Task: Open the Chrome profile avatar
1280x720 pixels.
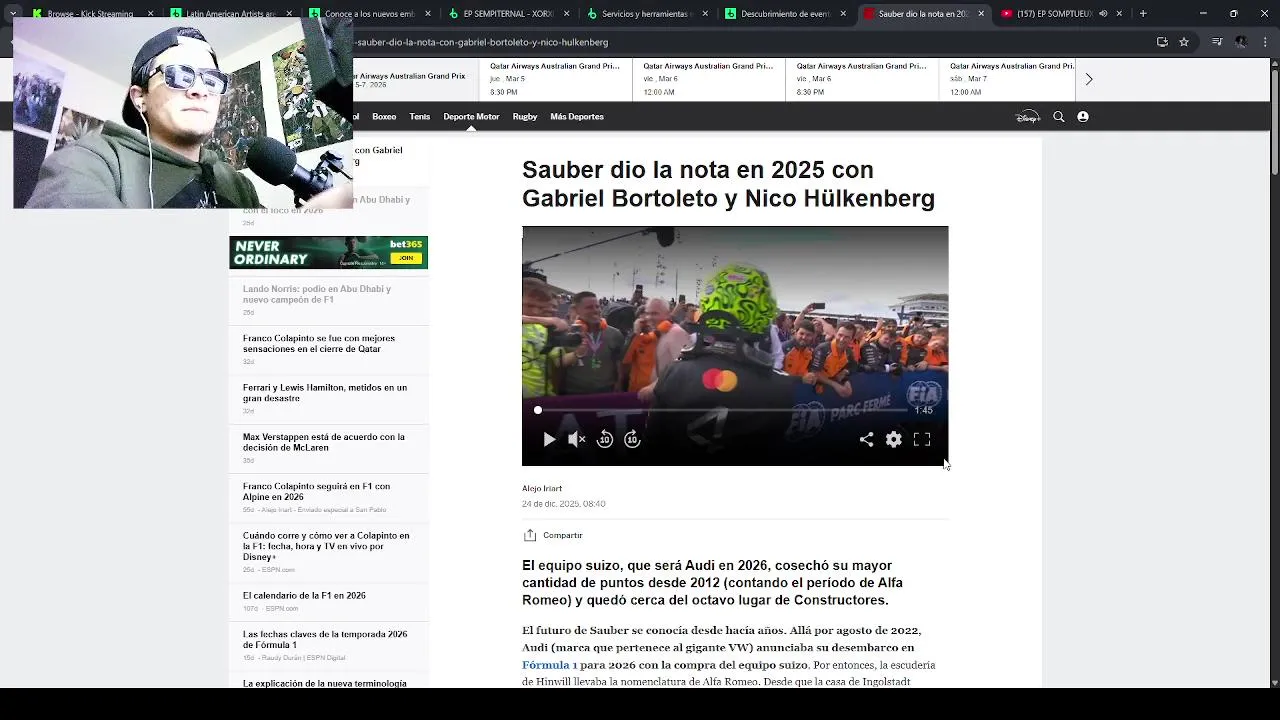Action: [x=1241, y=42]
